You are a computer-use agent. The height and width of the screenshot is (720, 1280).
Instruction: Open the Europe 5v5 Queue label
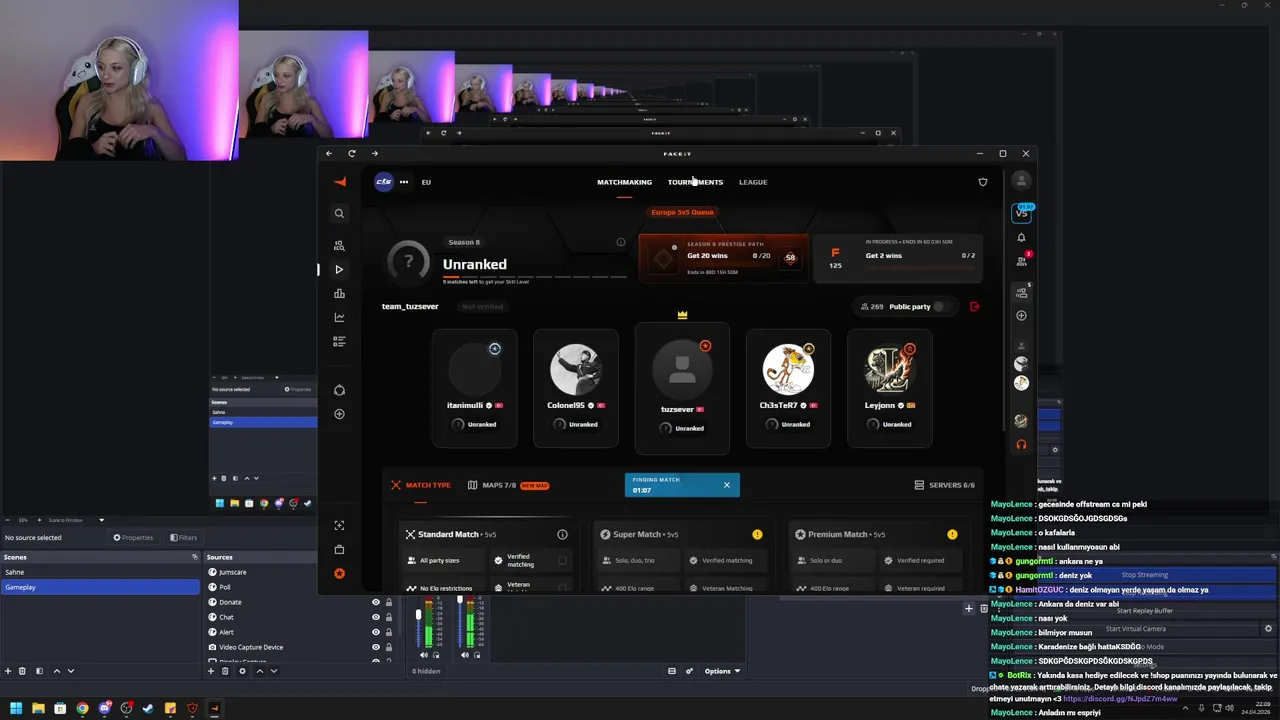(x=683, y=212)
